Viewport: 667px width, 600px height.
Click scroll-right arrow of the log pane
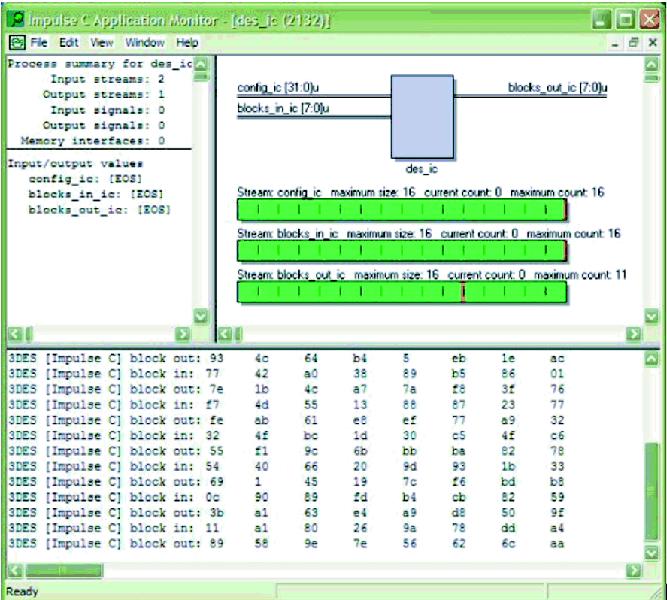tap(632, 570)
